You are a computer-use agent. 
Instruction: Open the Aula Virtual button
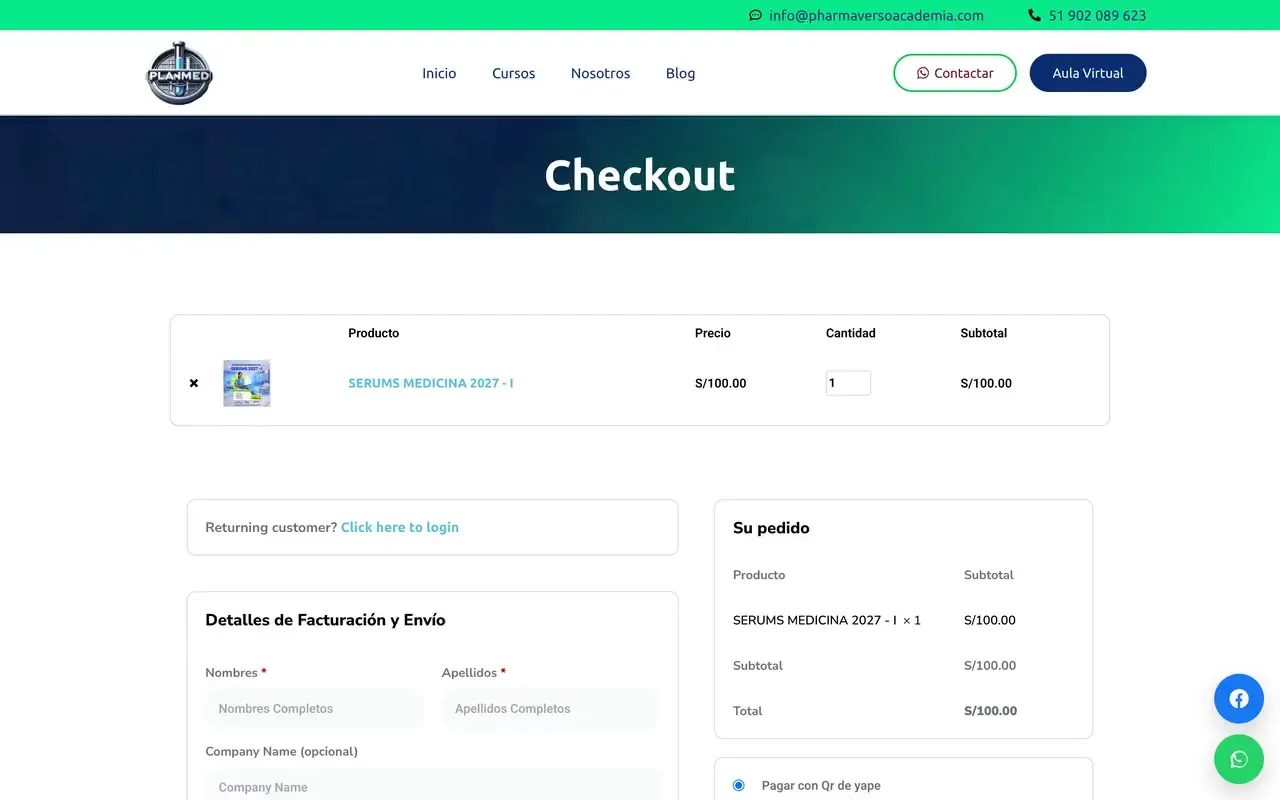(x=1088, y=73)
